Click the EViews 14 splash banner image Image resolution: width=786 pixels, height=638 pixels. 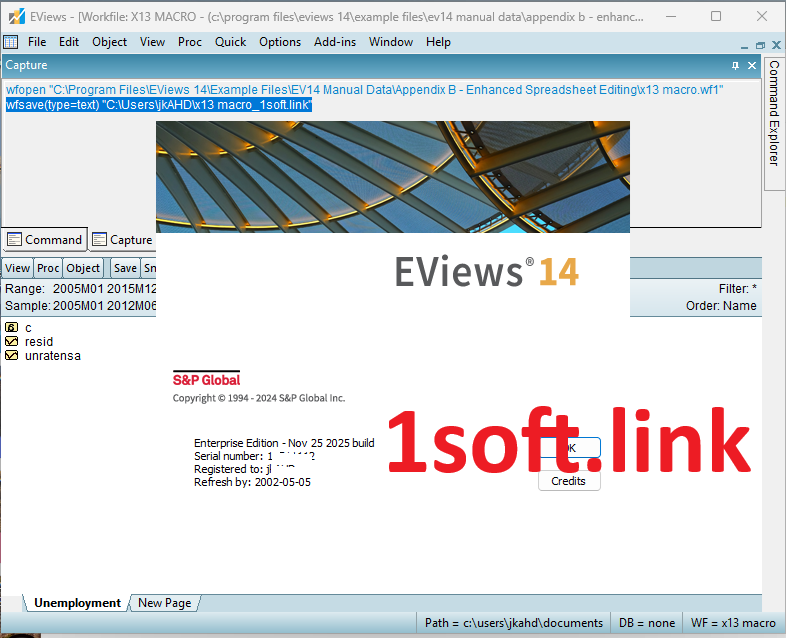[x=393, y=177]
